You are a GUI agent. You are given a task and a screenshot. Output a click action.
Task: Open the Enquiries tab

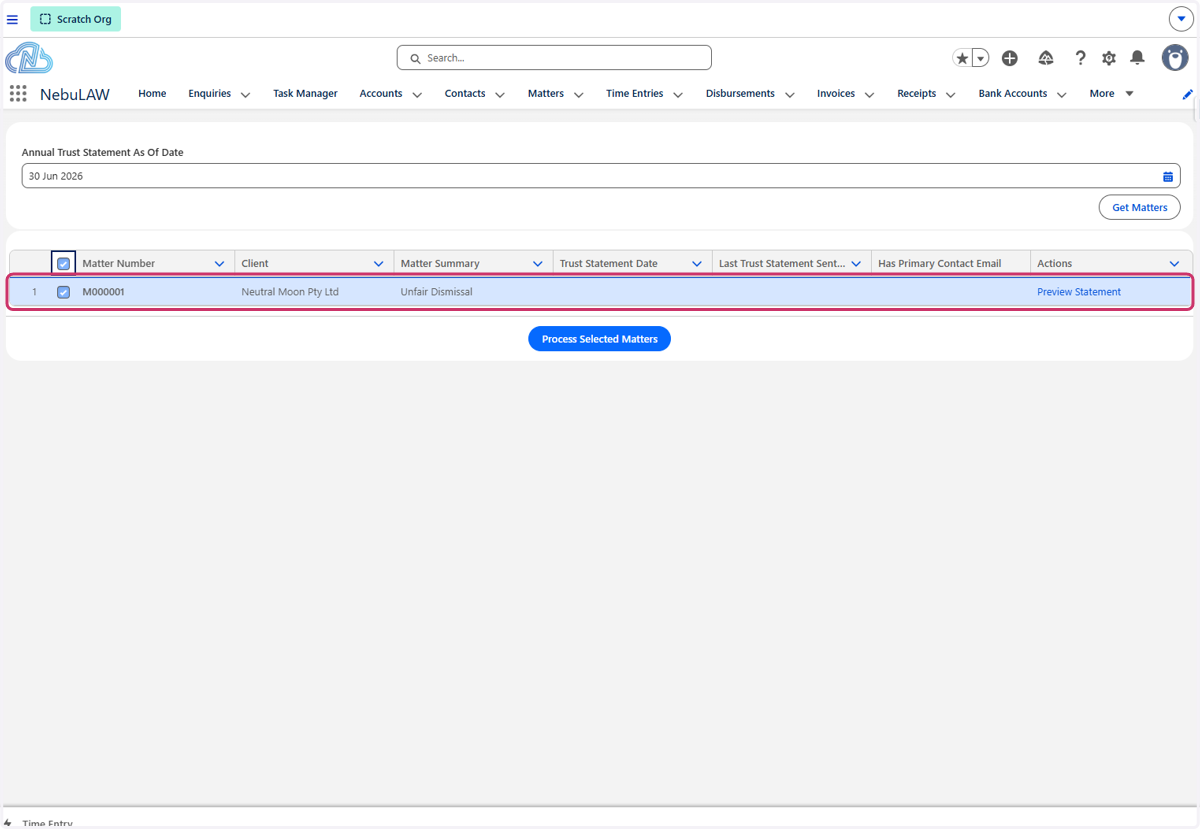pyautogui.click(x=209, y=93)
